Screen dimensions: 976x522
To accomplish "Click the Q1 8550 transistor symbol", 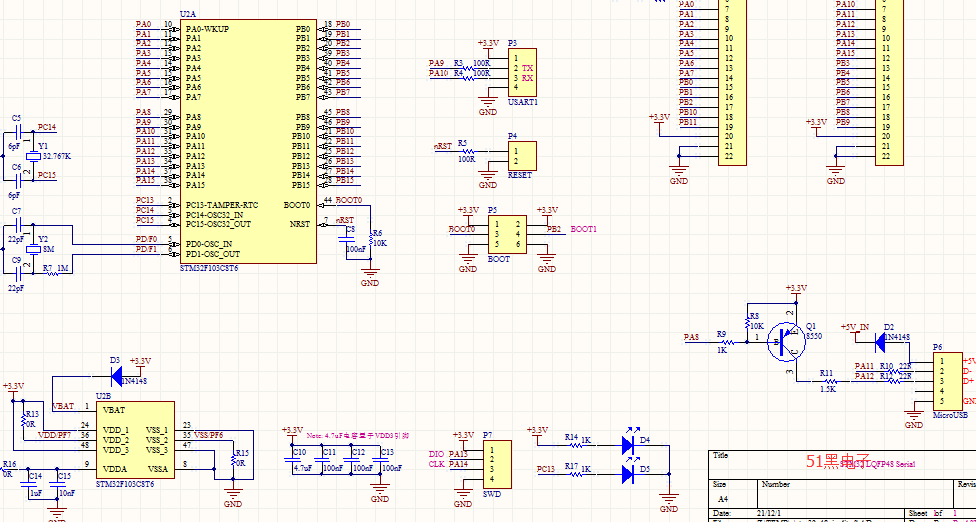I will 784,341.
